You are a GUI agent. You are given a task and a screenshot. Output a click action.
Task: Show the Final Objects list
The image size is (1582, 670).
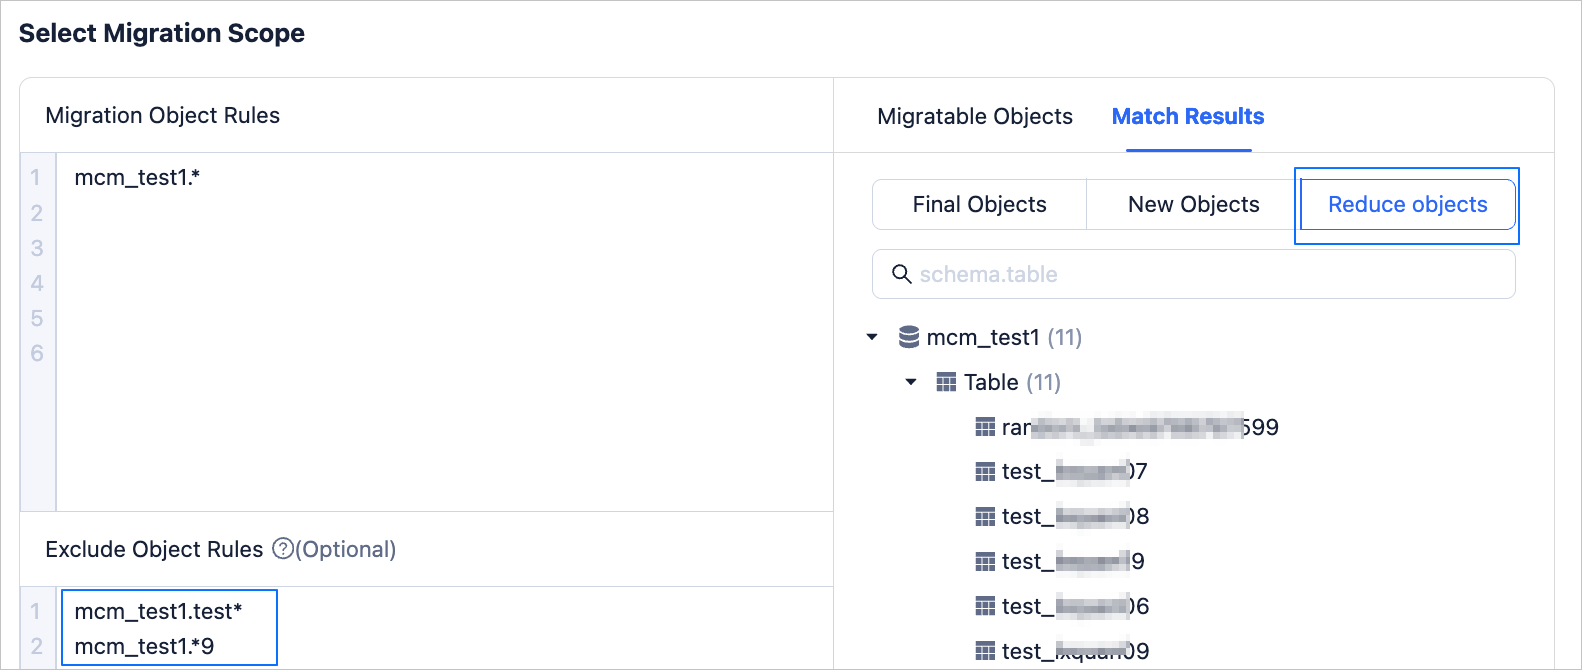pyautogui.click(x=979, y=205)
